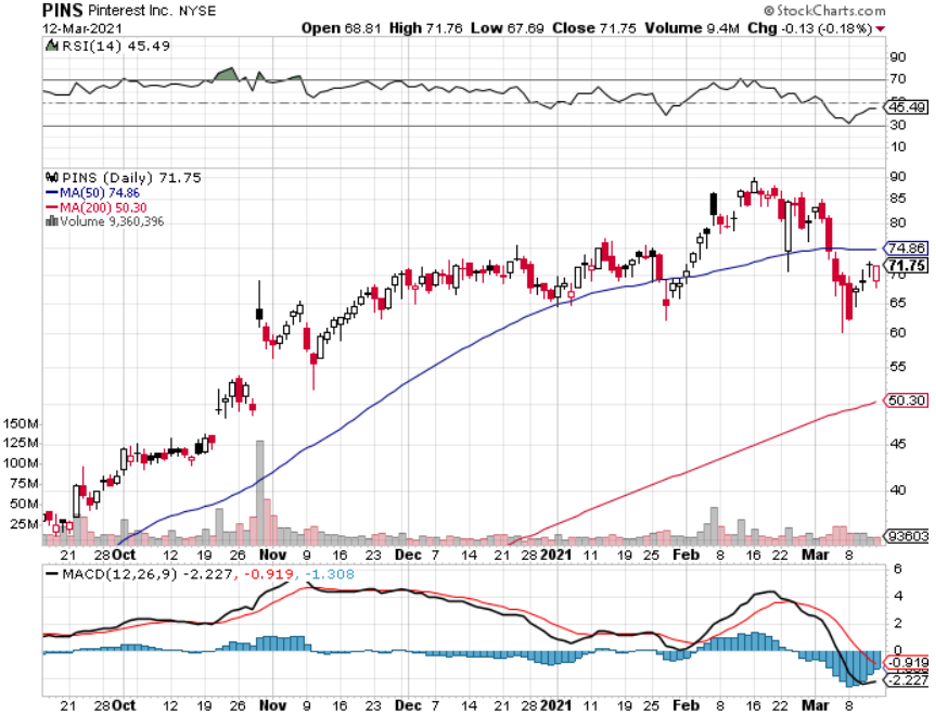Click the volume value tag on right axis
Image resolution: width=936 pixels, height=714 pixels.
tap(907, 536)
